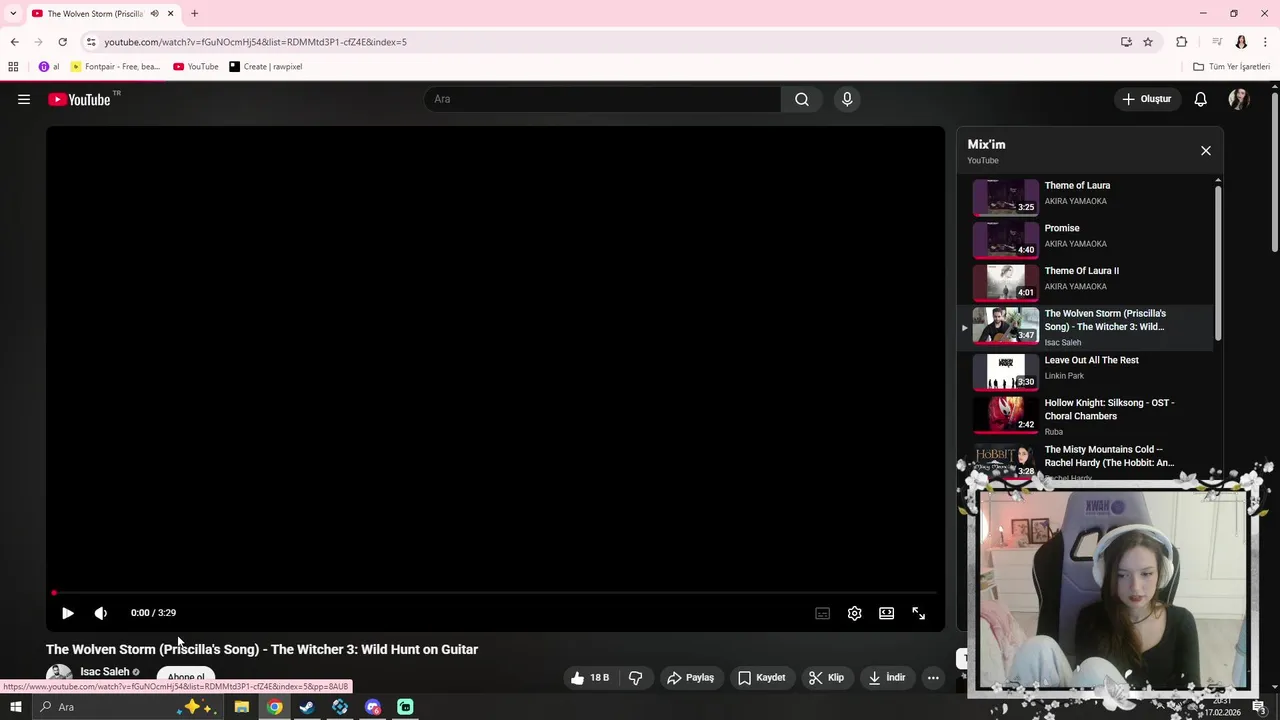Open a new browser tab
This screenshot has height=720, width=1280.
coord(195,13)
